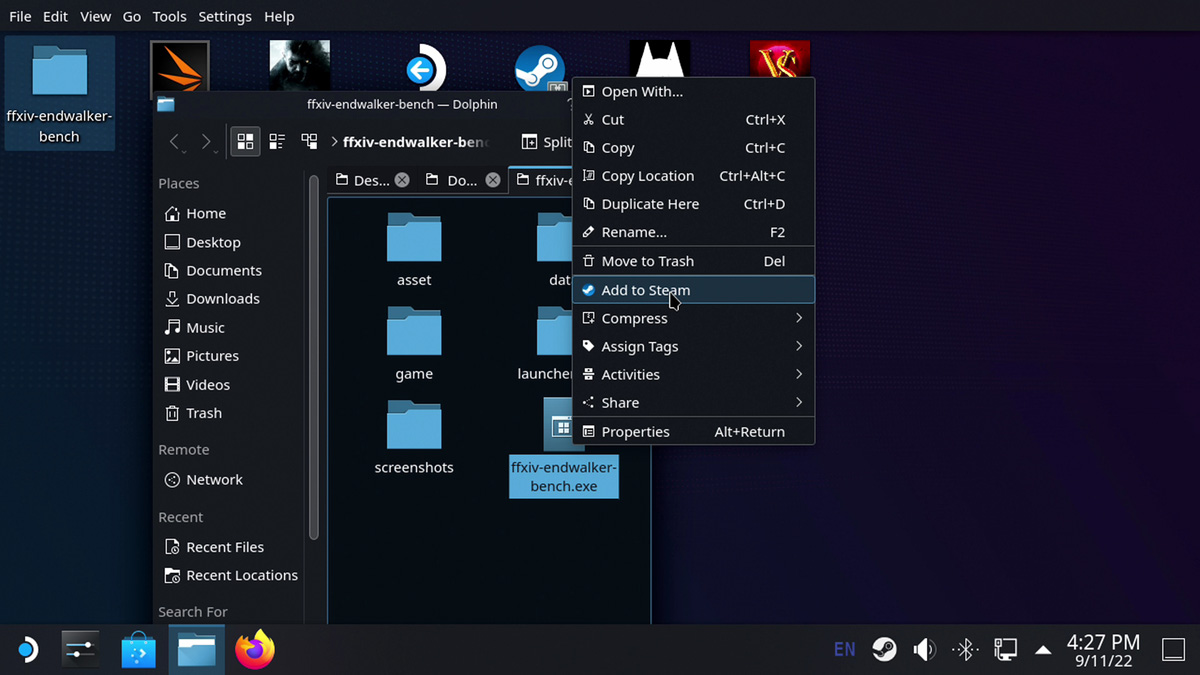Open the application launcher on taskbar
1200x675 pixels.
point(26,650)
